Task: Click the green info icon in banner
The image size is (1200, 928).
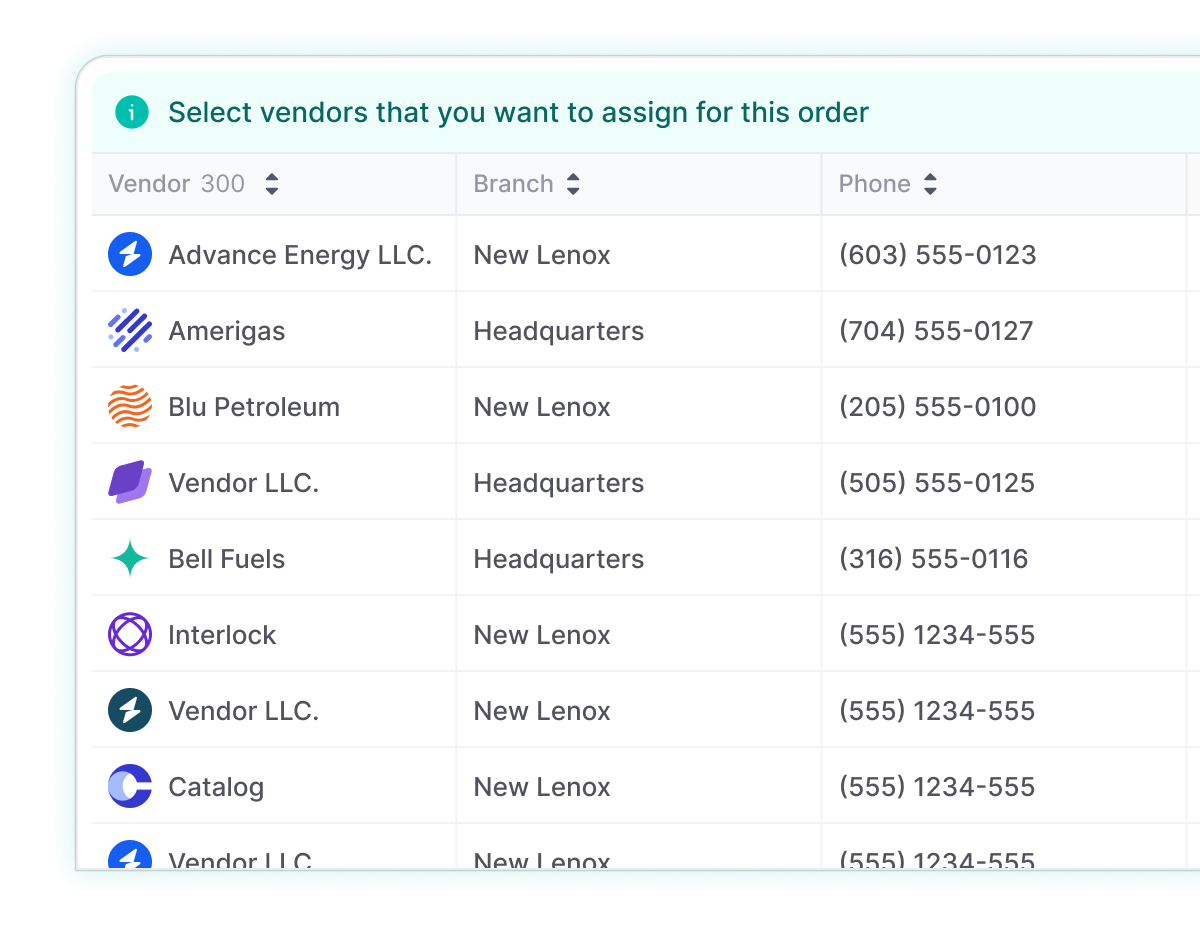Action: [x=131, y=112]
